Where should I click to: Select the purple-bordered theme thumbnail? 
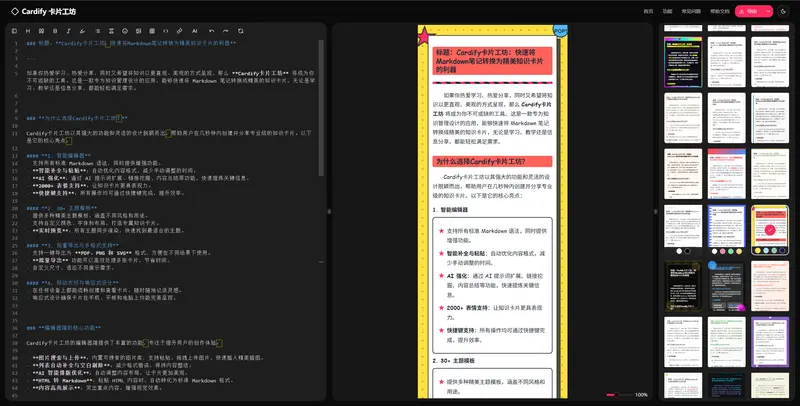tap(770, 342)
